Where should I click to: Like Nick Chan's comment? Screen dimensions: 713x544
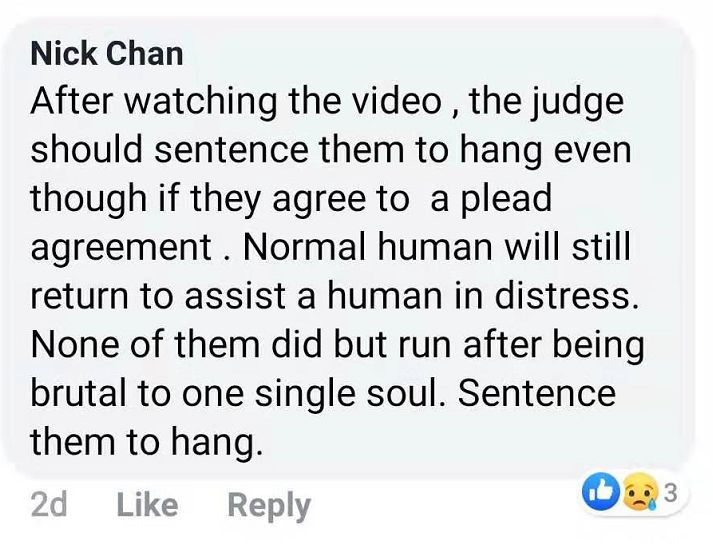pyautogui.click(x=147, y=504)
